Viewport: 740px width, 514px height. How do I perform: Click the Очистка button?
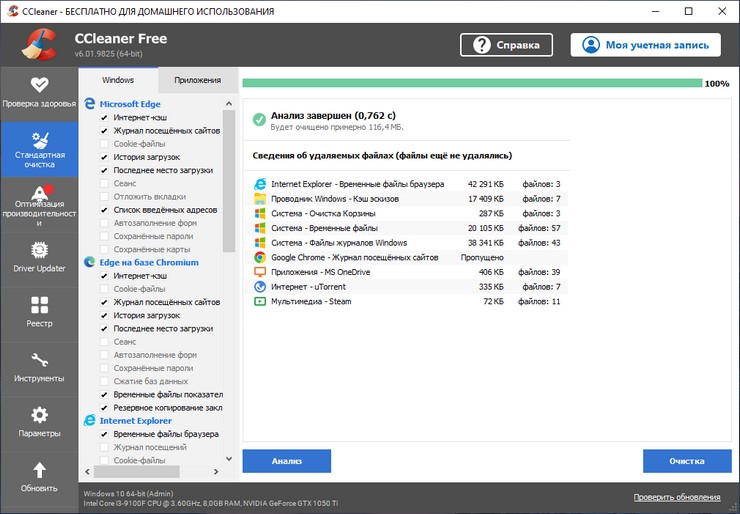coord(687,461)
